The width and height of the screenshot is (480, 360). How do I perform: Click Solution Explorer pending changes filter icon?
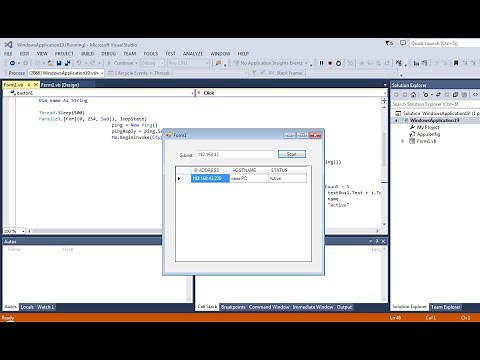click(426, 95)
